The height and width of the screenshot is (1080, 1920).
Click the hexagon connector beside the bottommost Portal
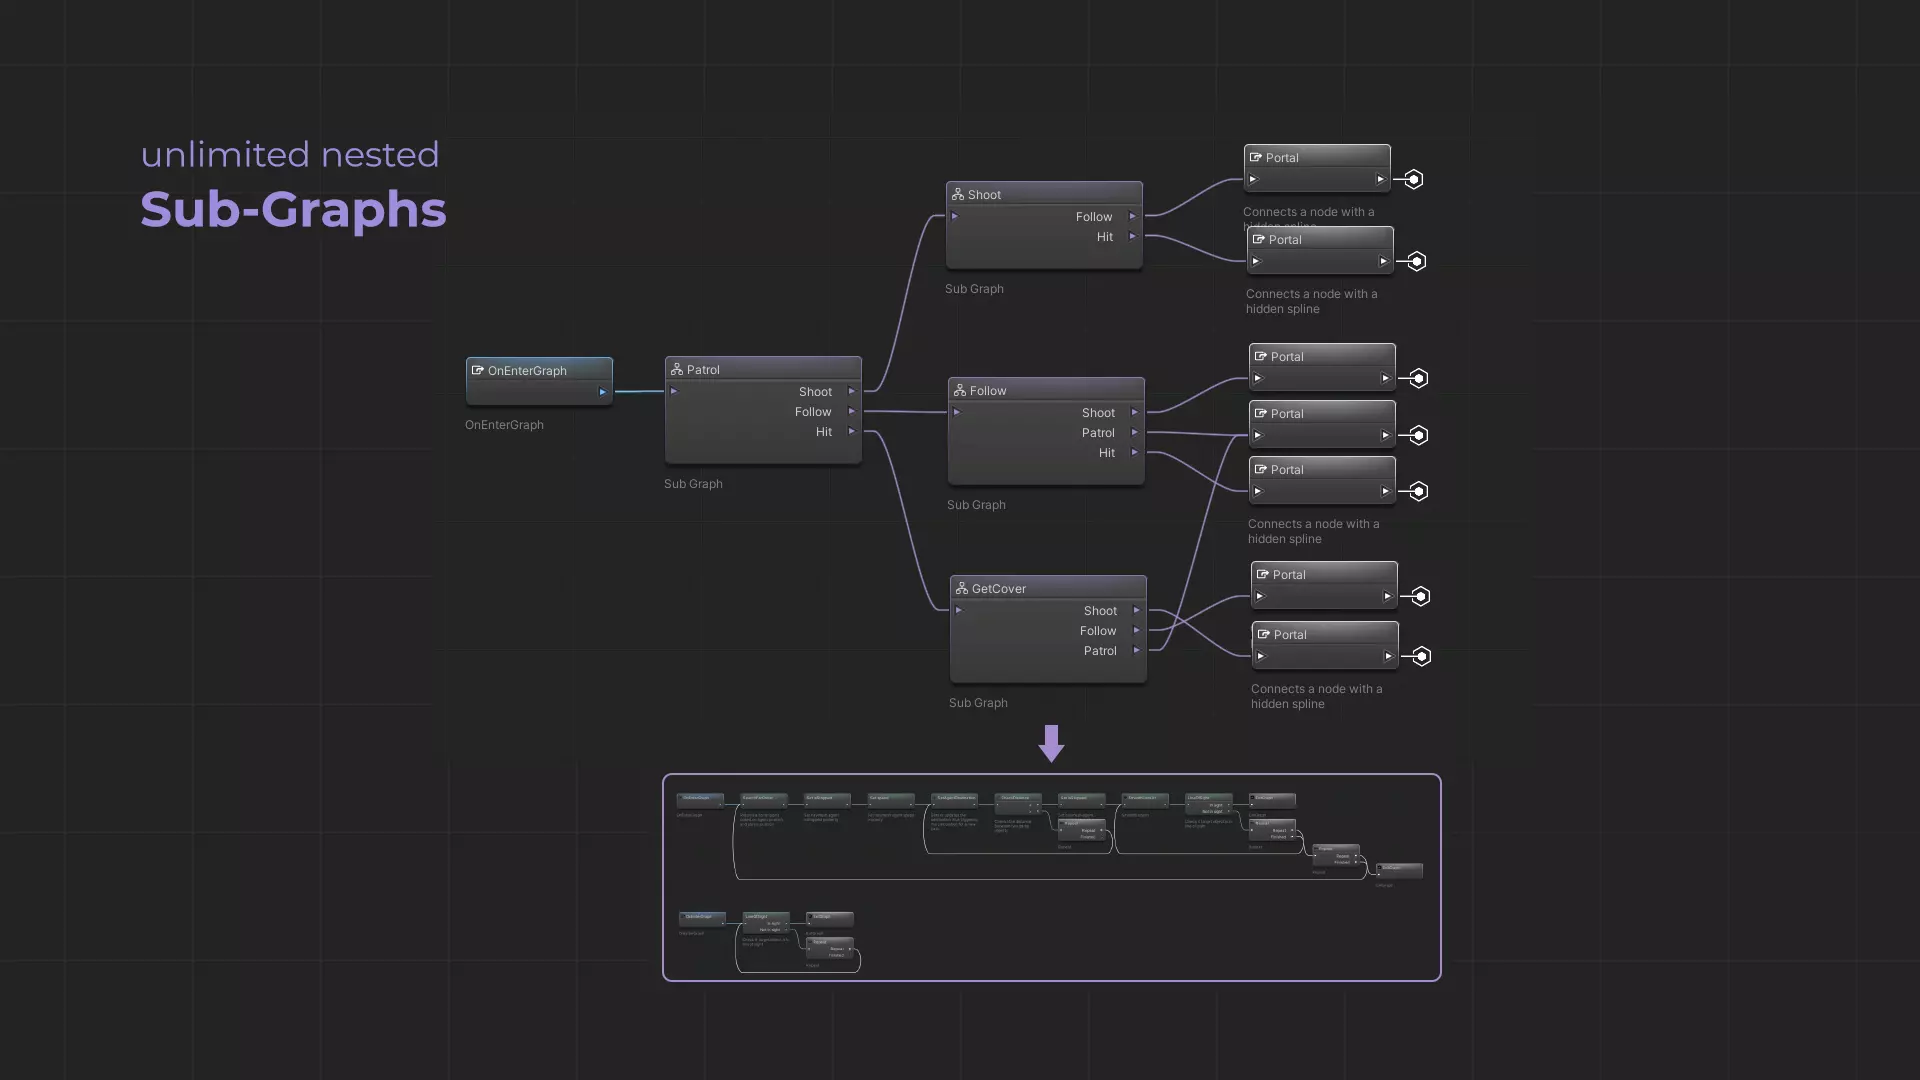(x=1422, y=657)
